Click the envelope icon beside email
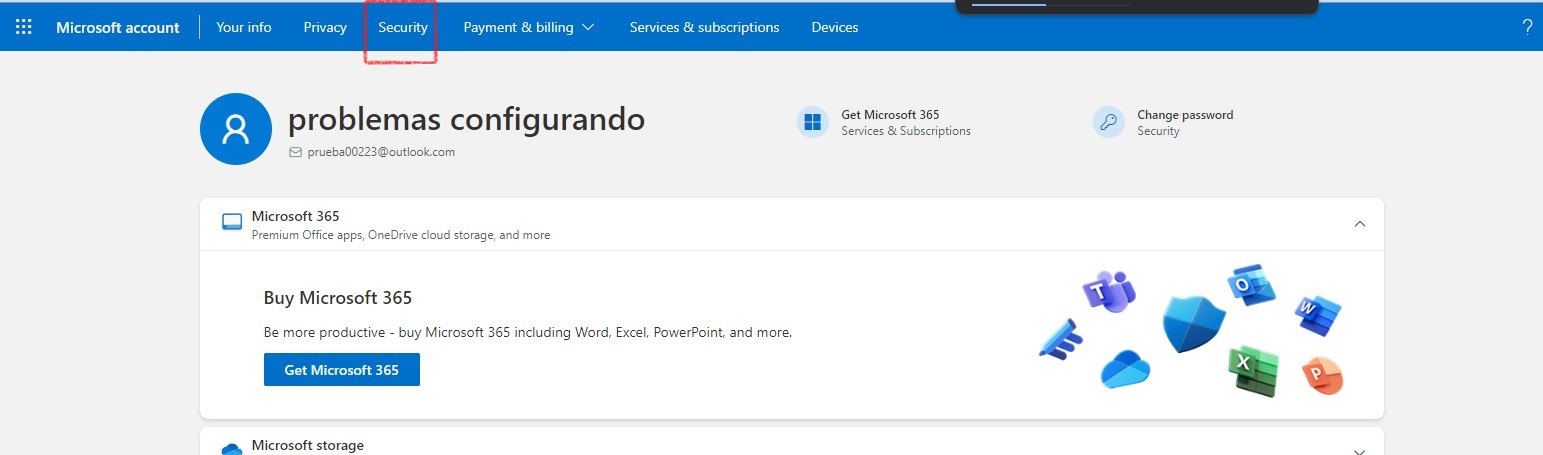 point(295,152)
